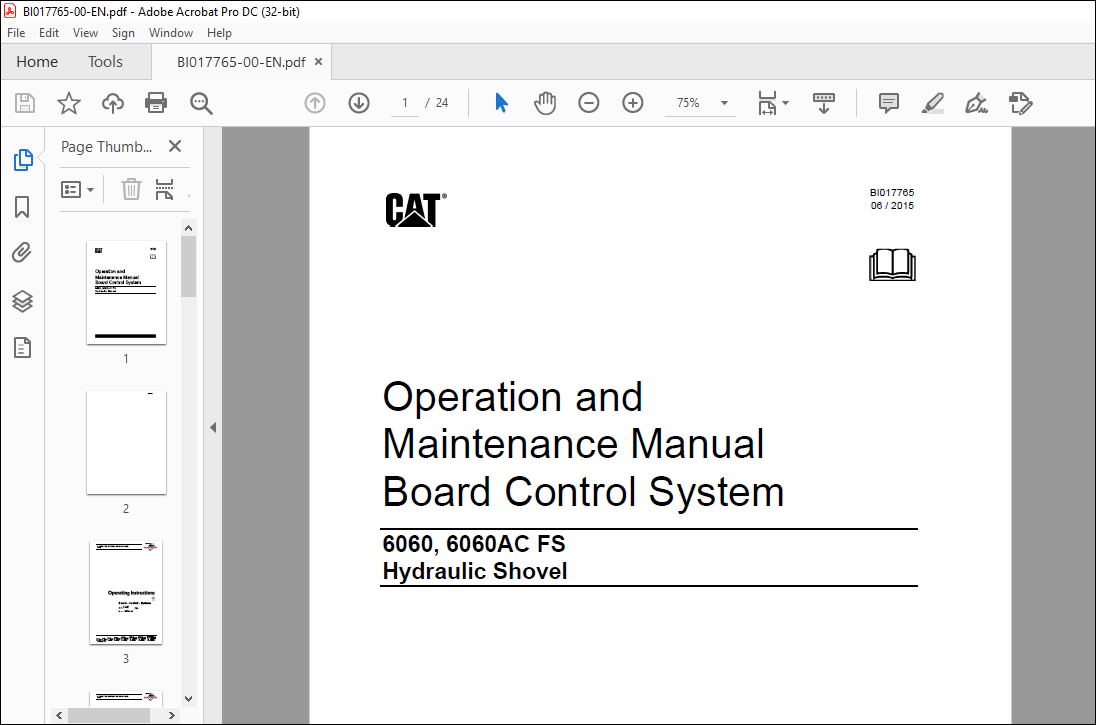This screenshot has height=725, width=1096.
Task: Collapse the navigation pane arrow
Action: click(213, 427)
